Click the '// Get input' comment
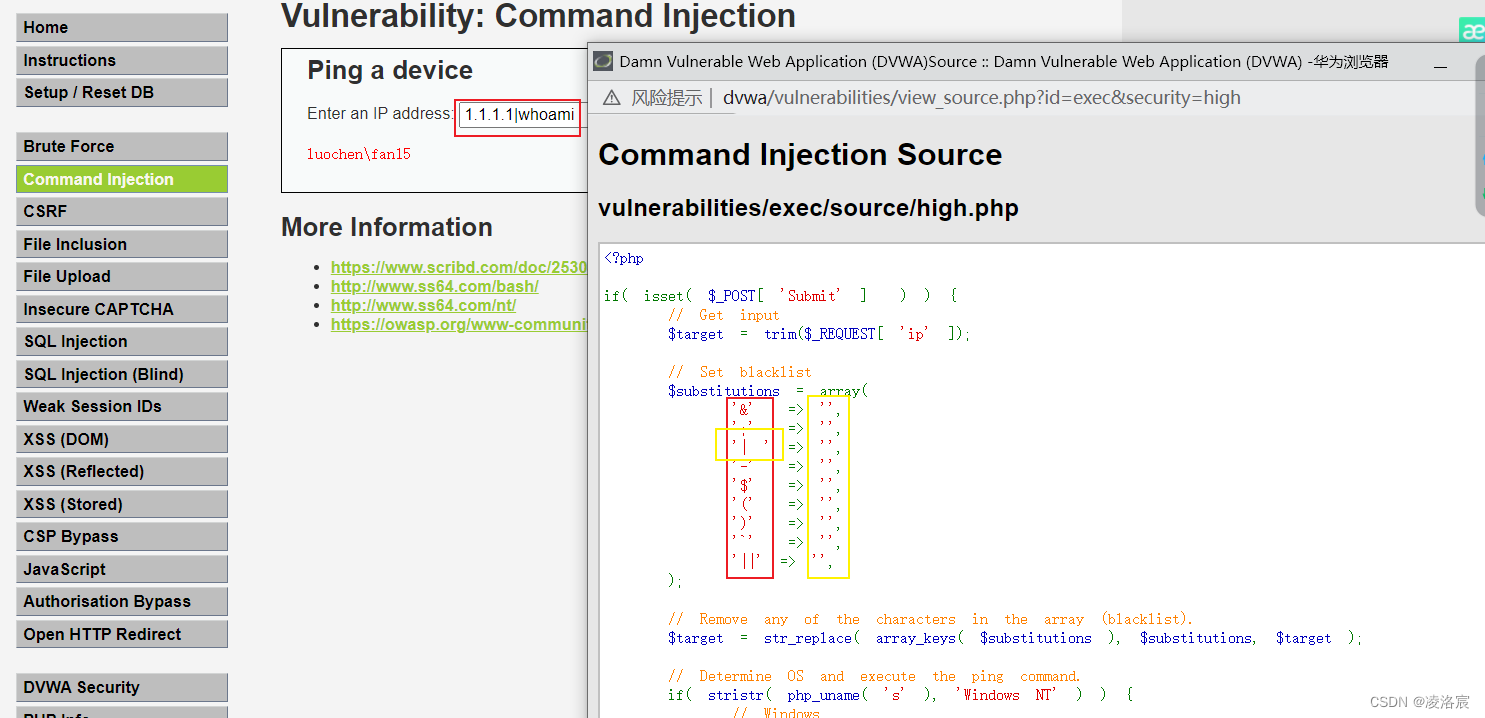Viewport: 1485px width, 718px height. pos(724,315)
